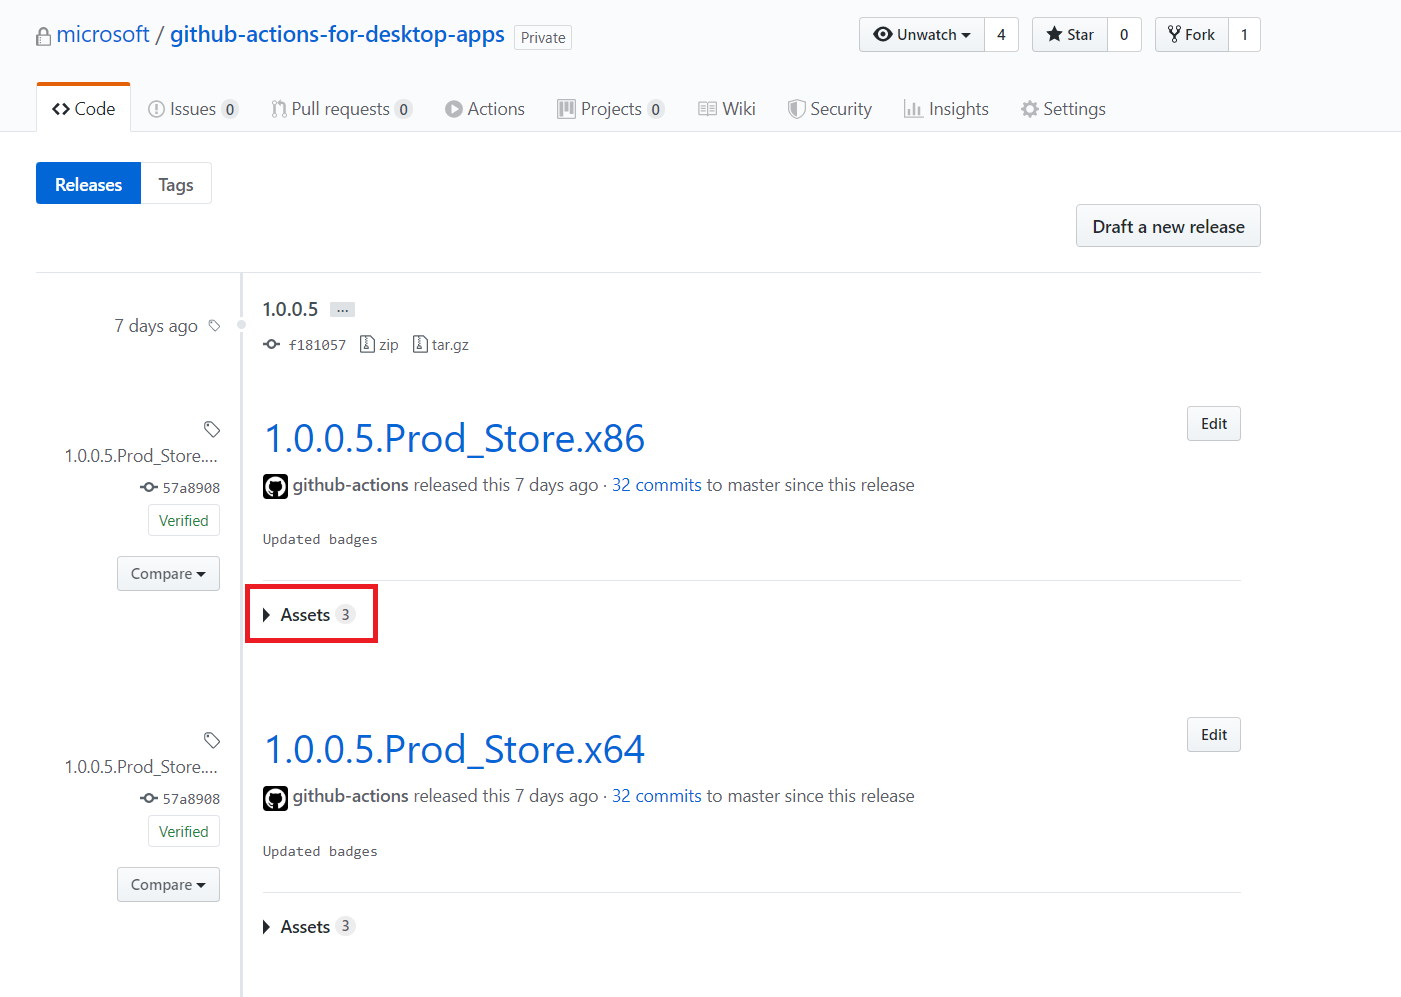Open repository Settings tab
This screenshot has height=997, width=1401.
1063,109
